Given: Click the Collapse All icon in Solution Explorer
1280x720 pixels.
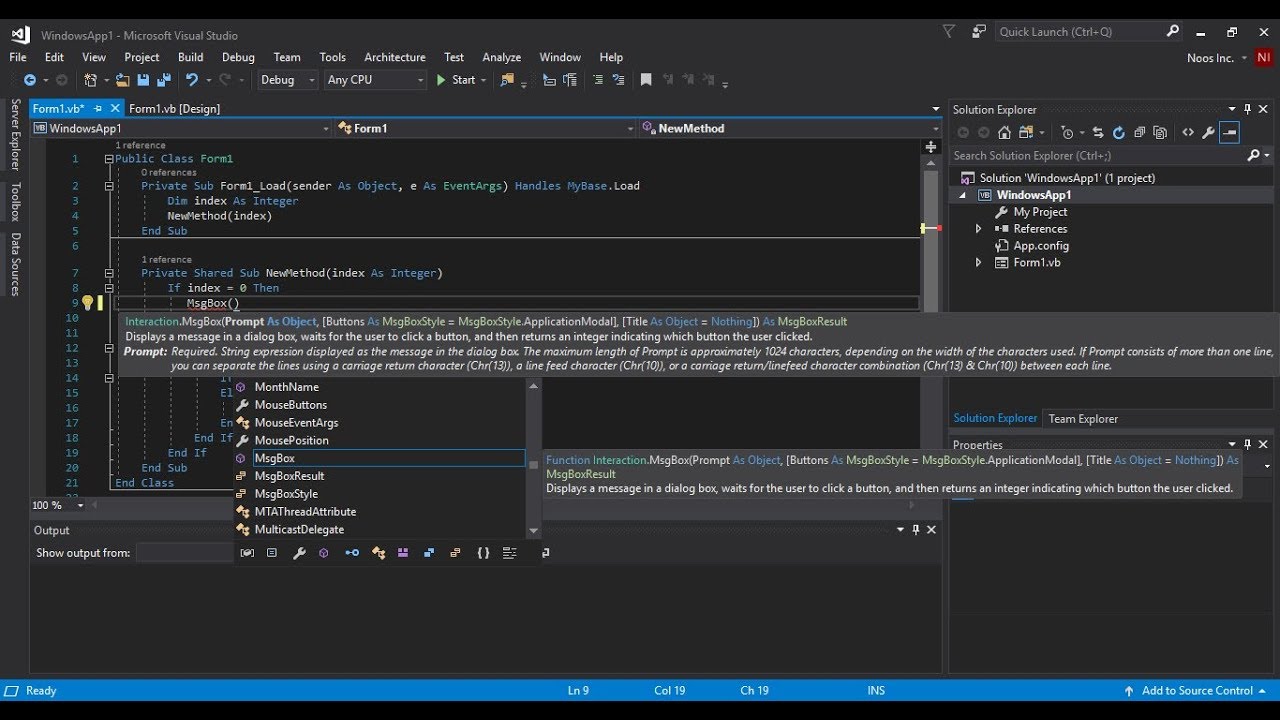Looking at the screenshot, I should point(1139,132).
